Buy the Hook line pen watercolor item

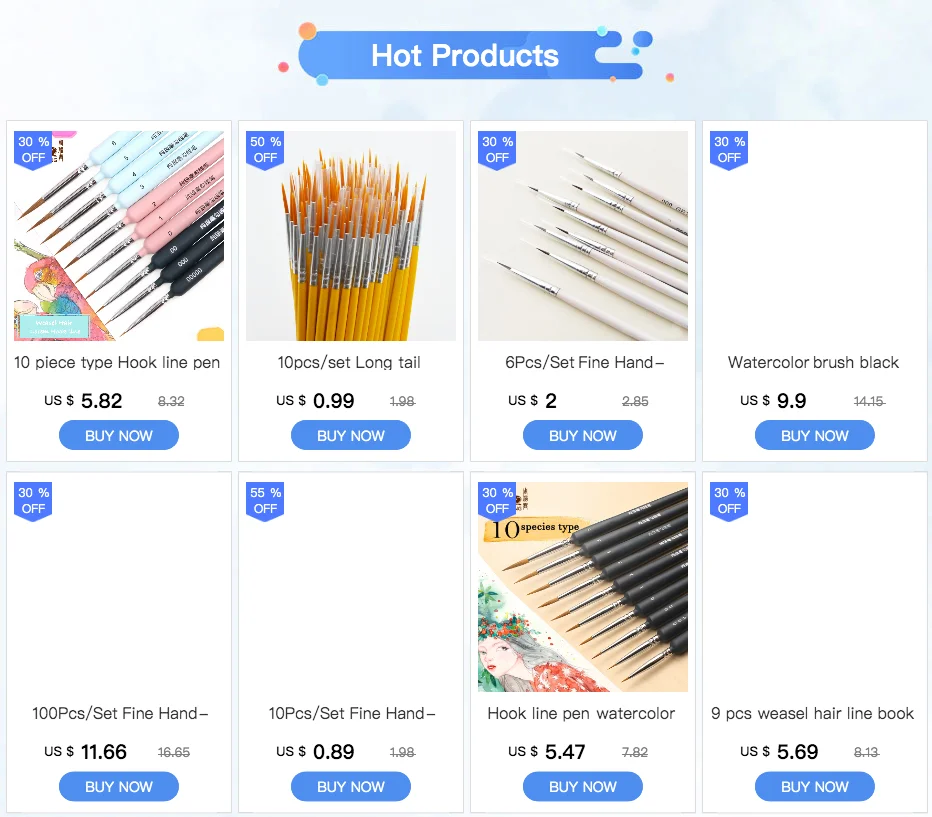coord(582,787)
